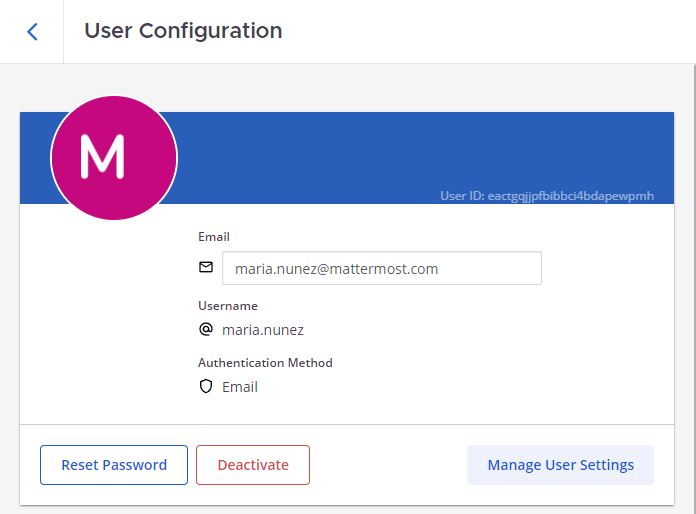
Task: Click the Deactivate button
Action: tap(253, 465)
